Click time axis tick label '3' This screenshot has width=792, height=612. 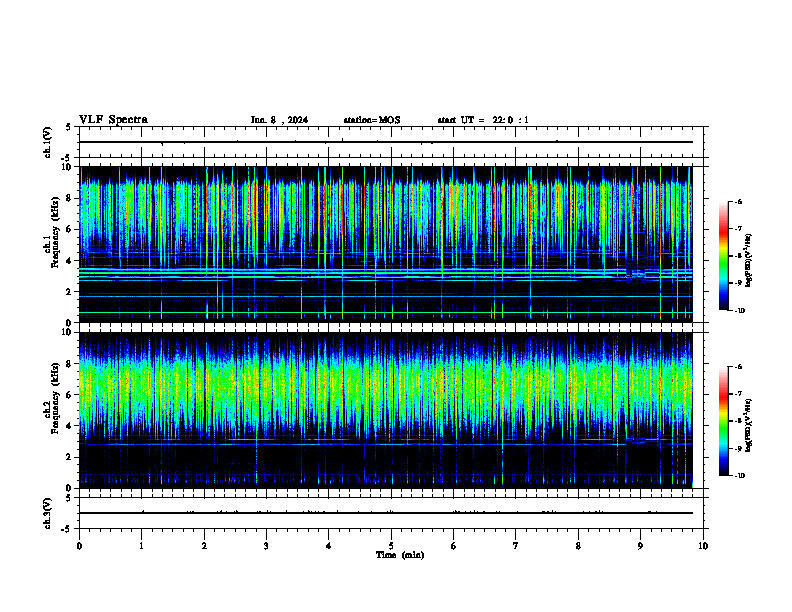click(x=266, y=546)
